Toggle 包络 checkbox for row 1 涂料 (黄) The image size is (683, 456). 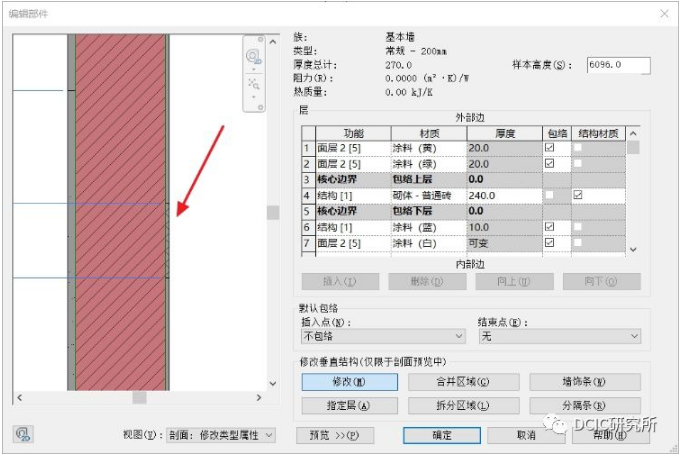tap(550, 148)
